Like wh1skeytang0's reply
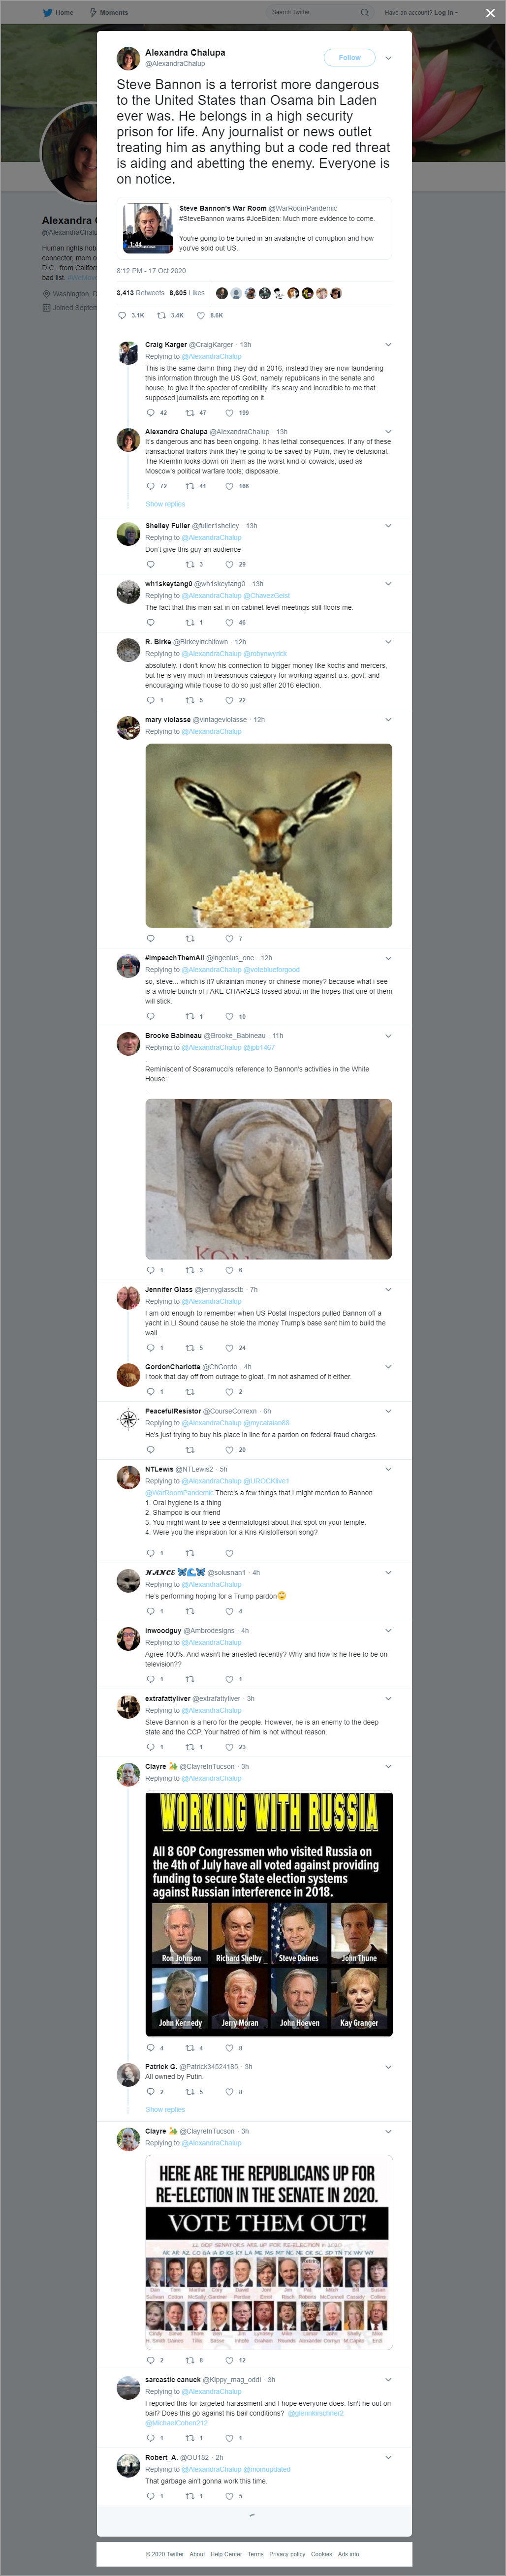The height and width of the screenshot is (2576, 506). pos(229,622)
